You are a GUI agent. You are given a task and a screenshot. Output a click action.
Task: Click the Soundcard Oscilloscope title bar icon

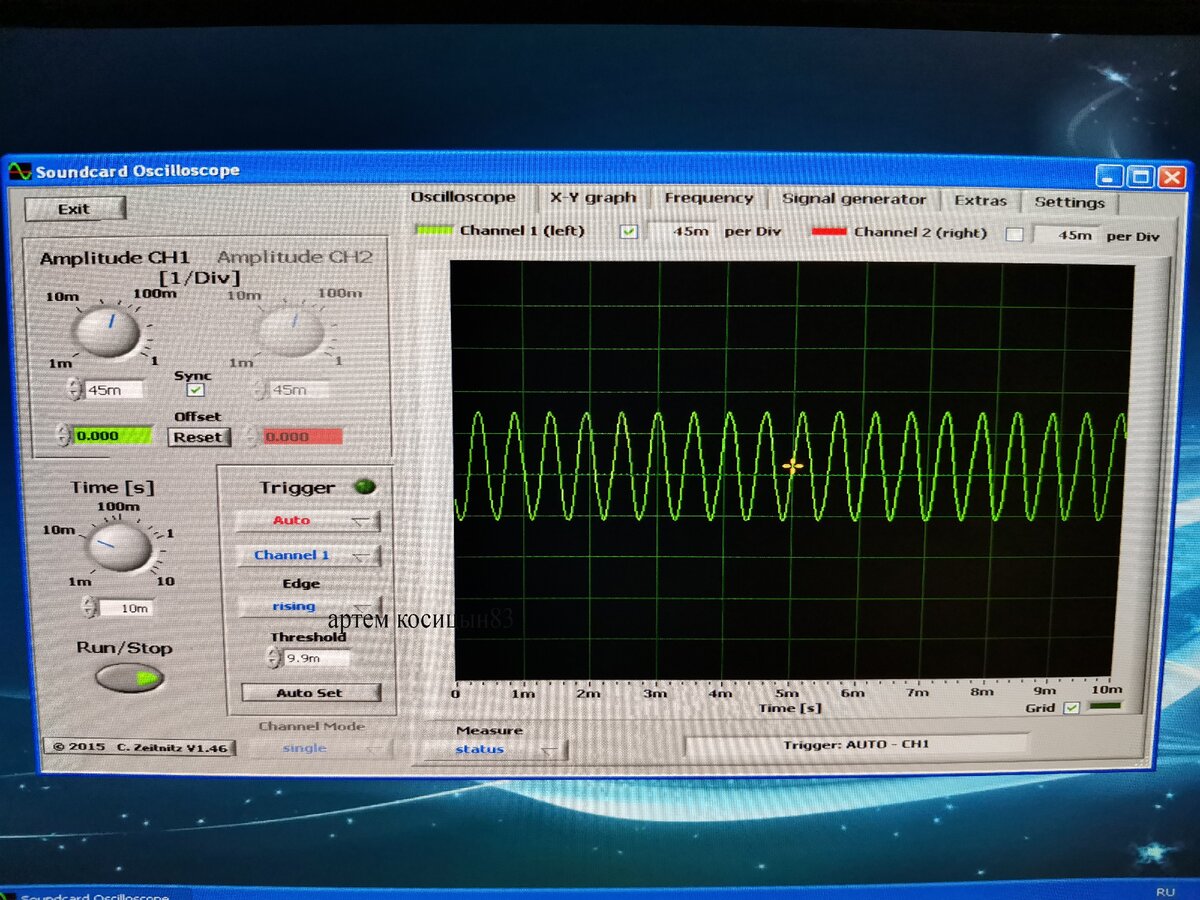(x=20, y=171)
